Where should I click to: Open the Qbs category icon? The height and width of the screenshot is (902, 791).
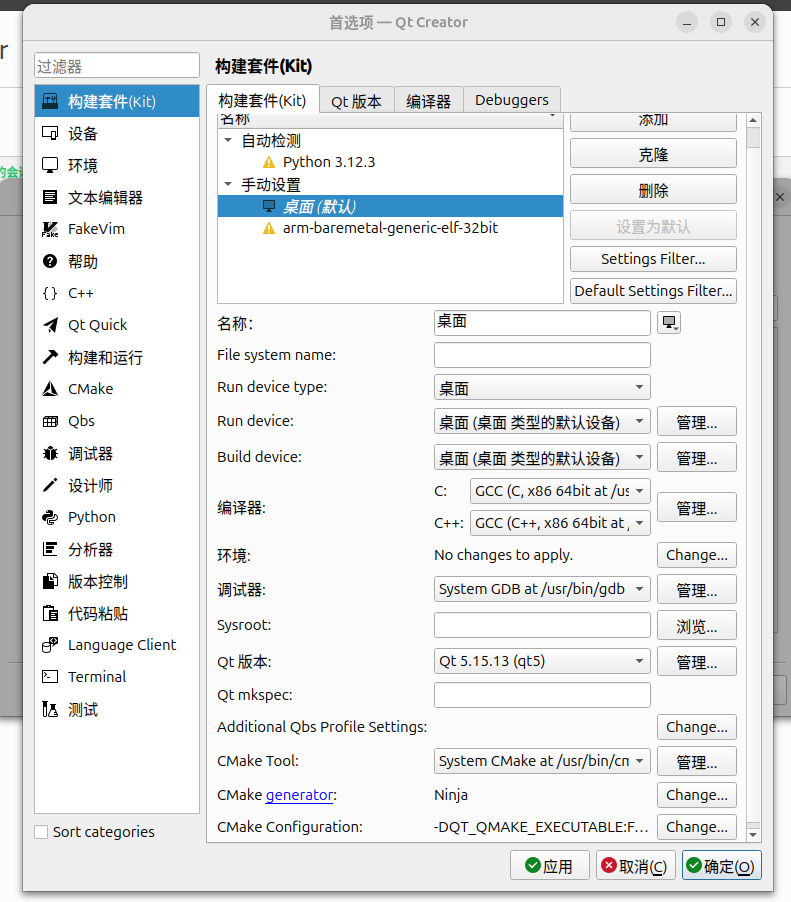[x=50, y=421]
